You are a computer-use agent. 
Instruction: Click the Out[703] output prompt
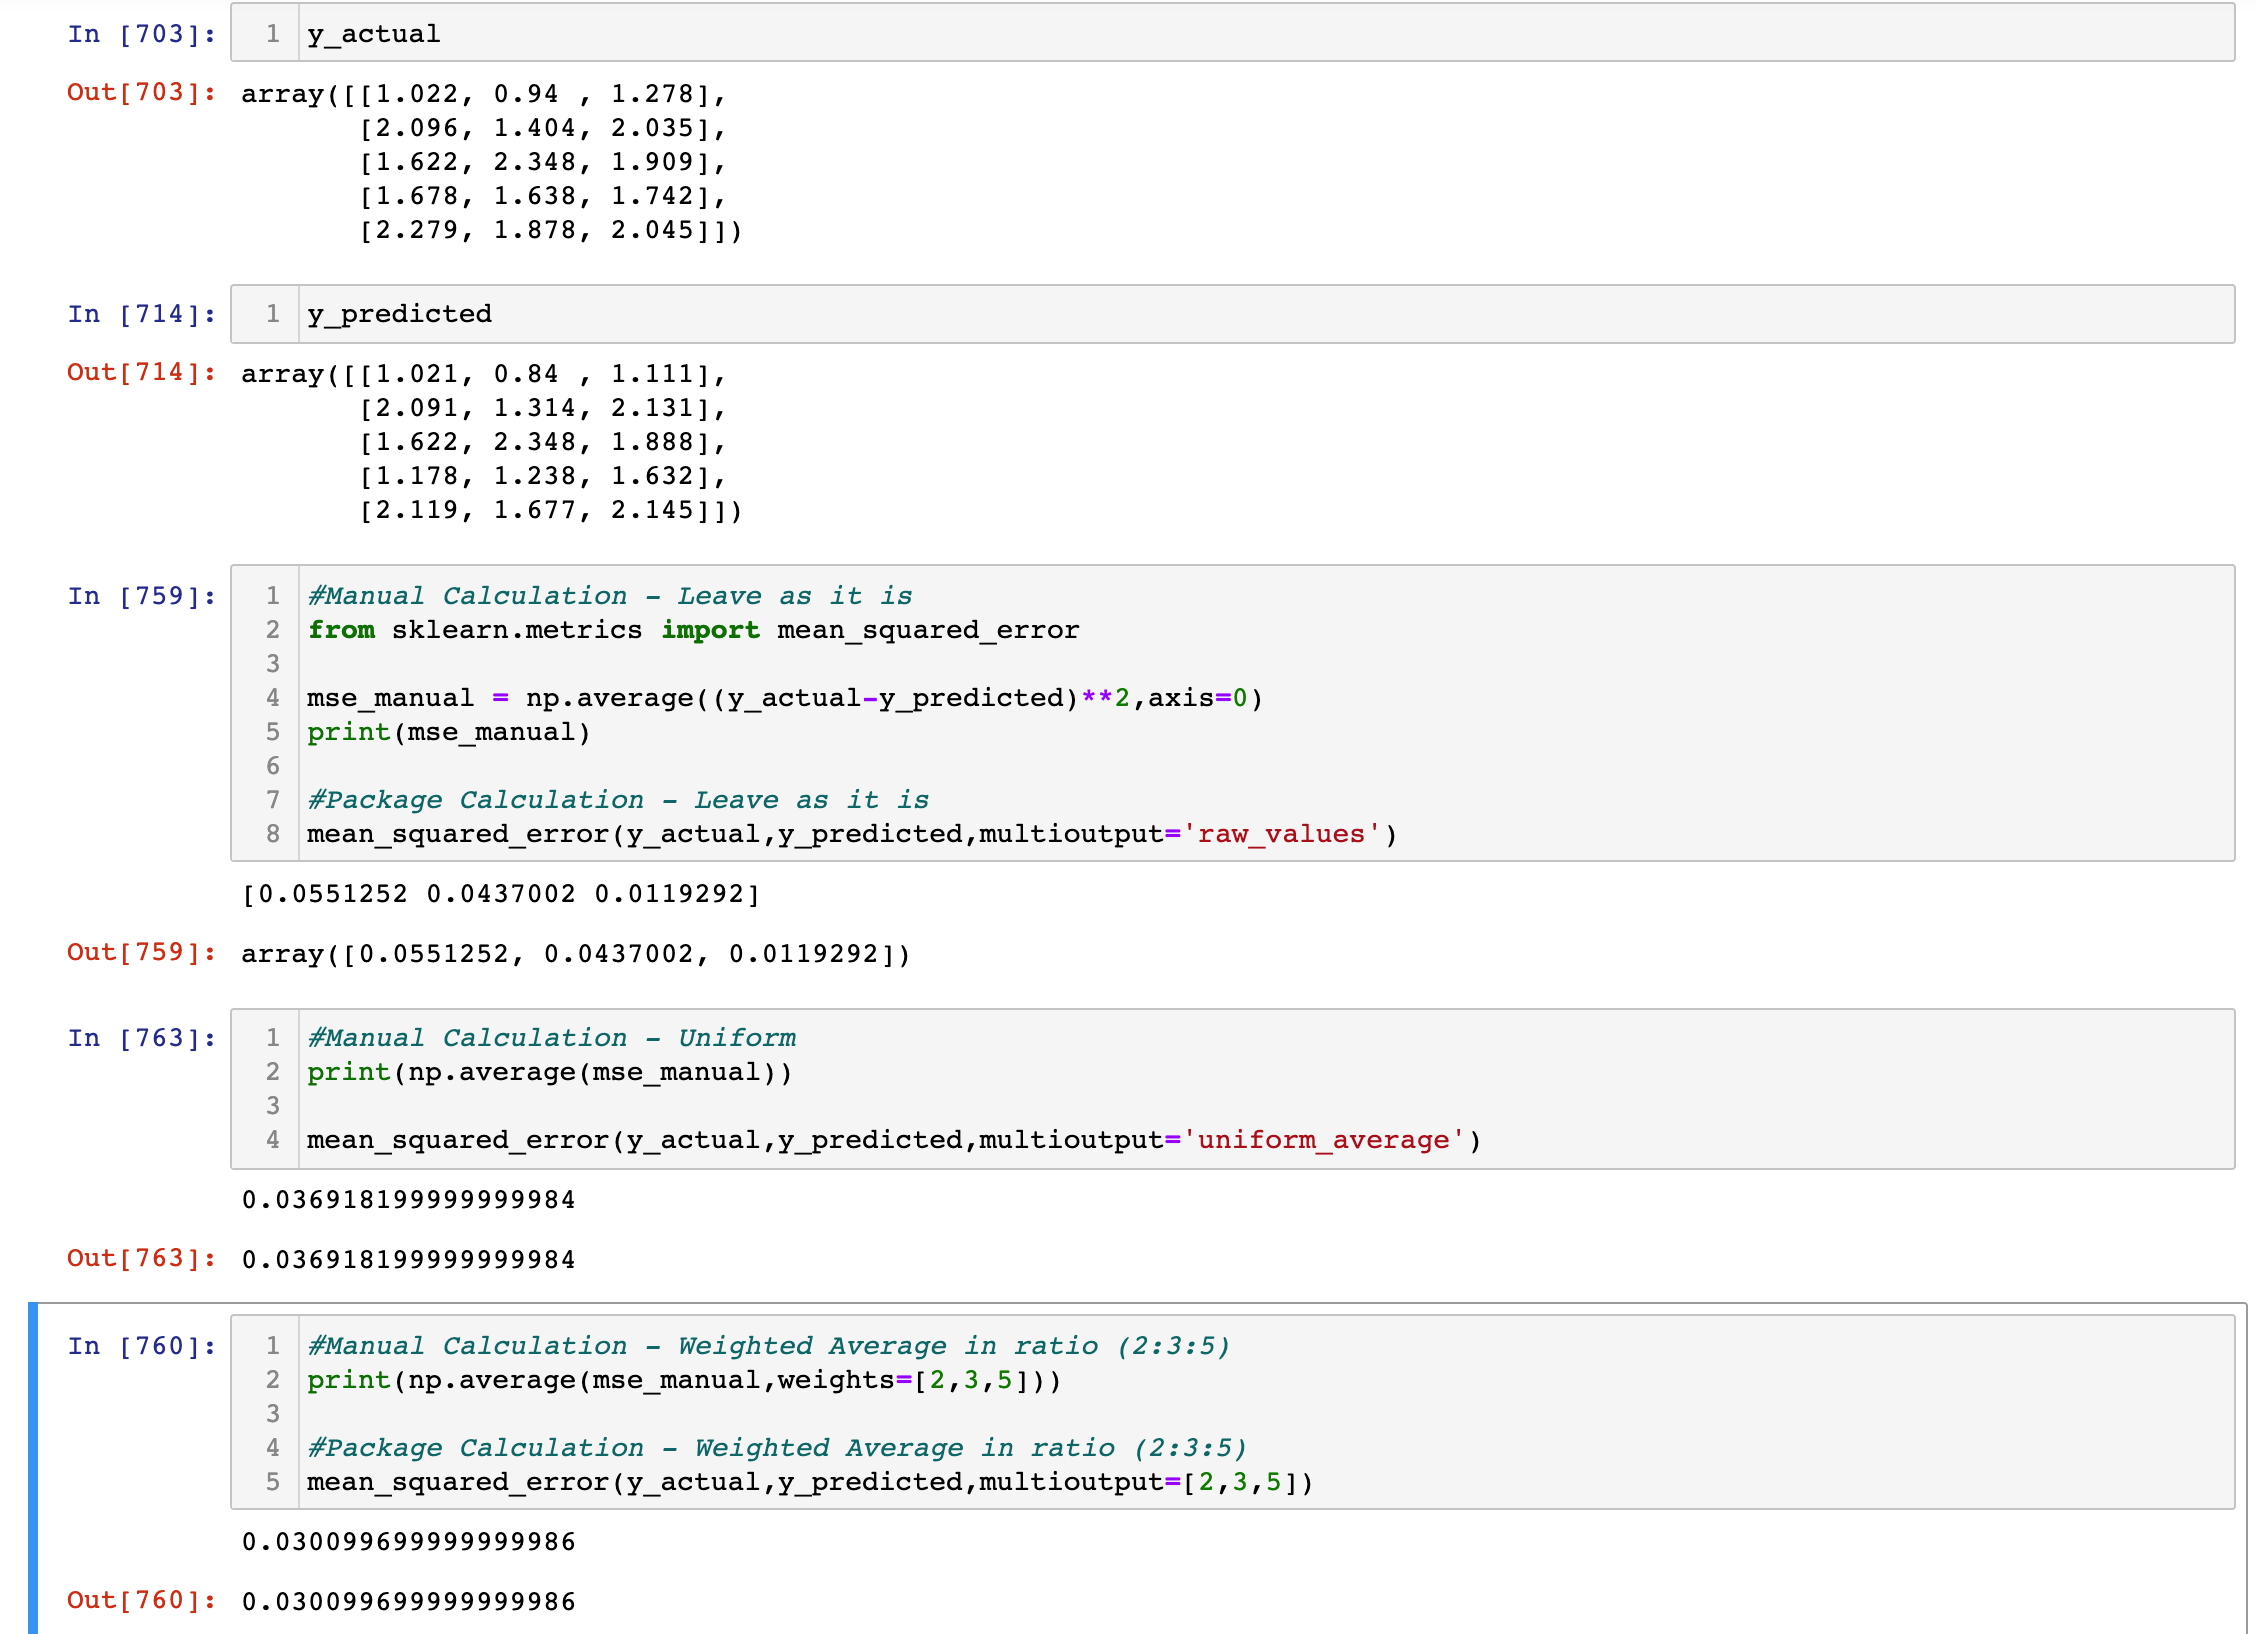click(141, 92)
